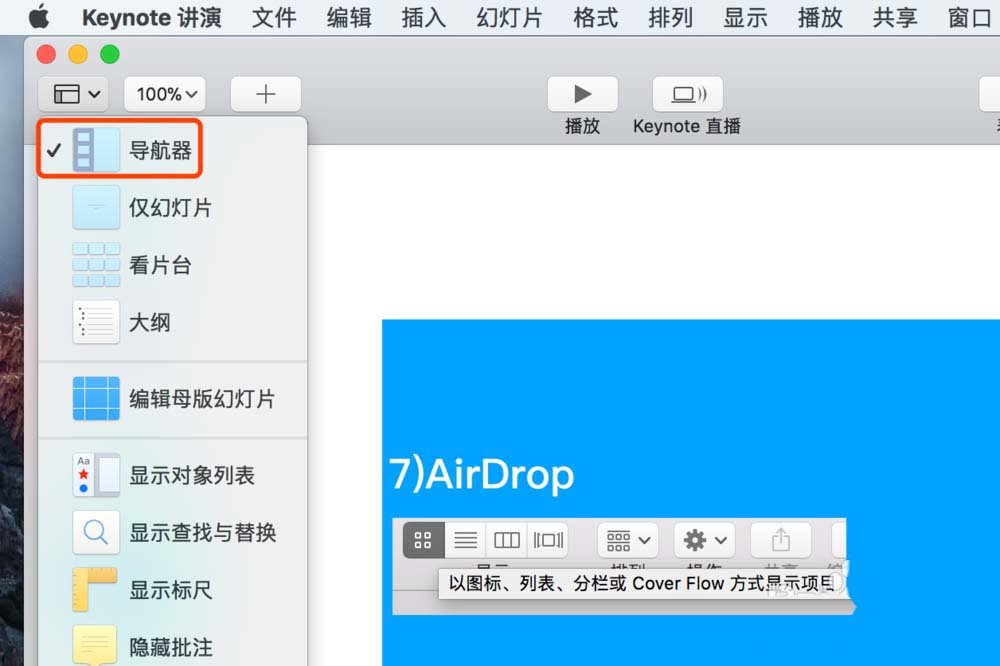Minimize window with yellow button

[x=78, y=54]
